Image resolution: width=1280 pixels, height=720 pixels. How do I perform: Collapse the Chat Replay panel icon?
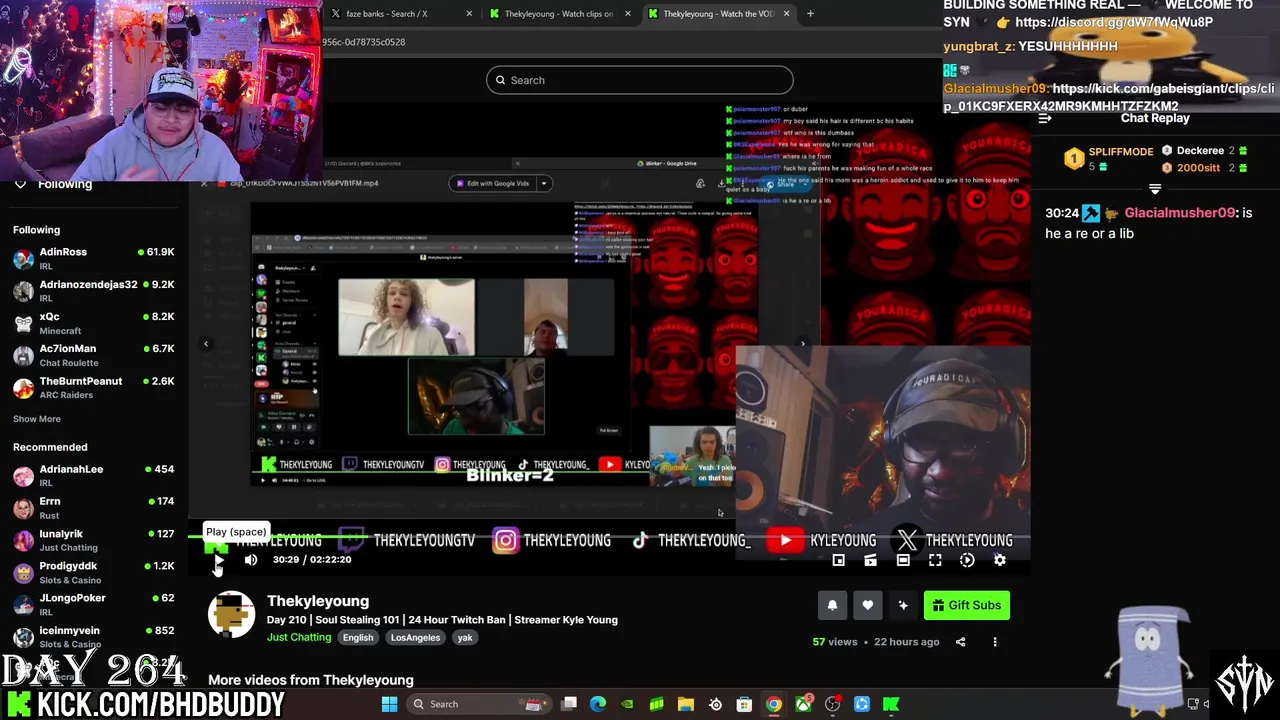coord(1045,118)
